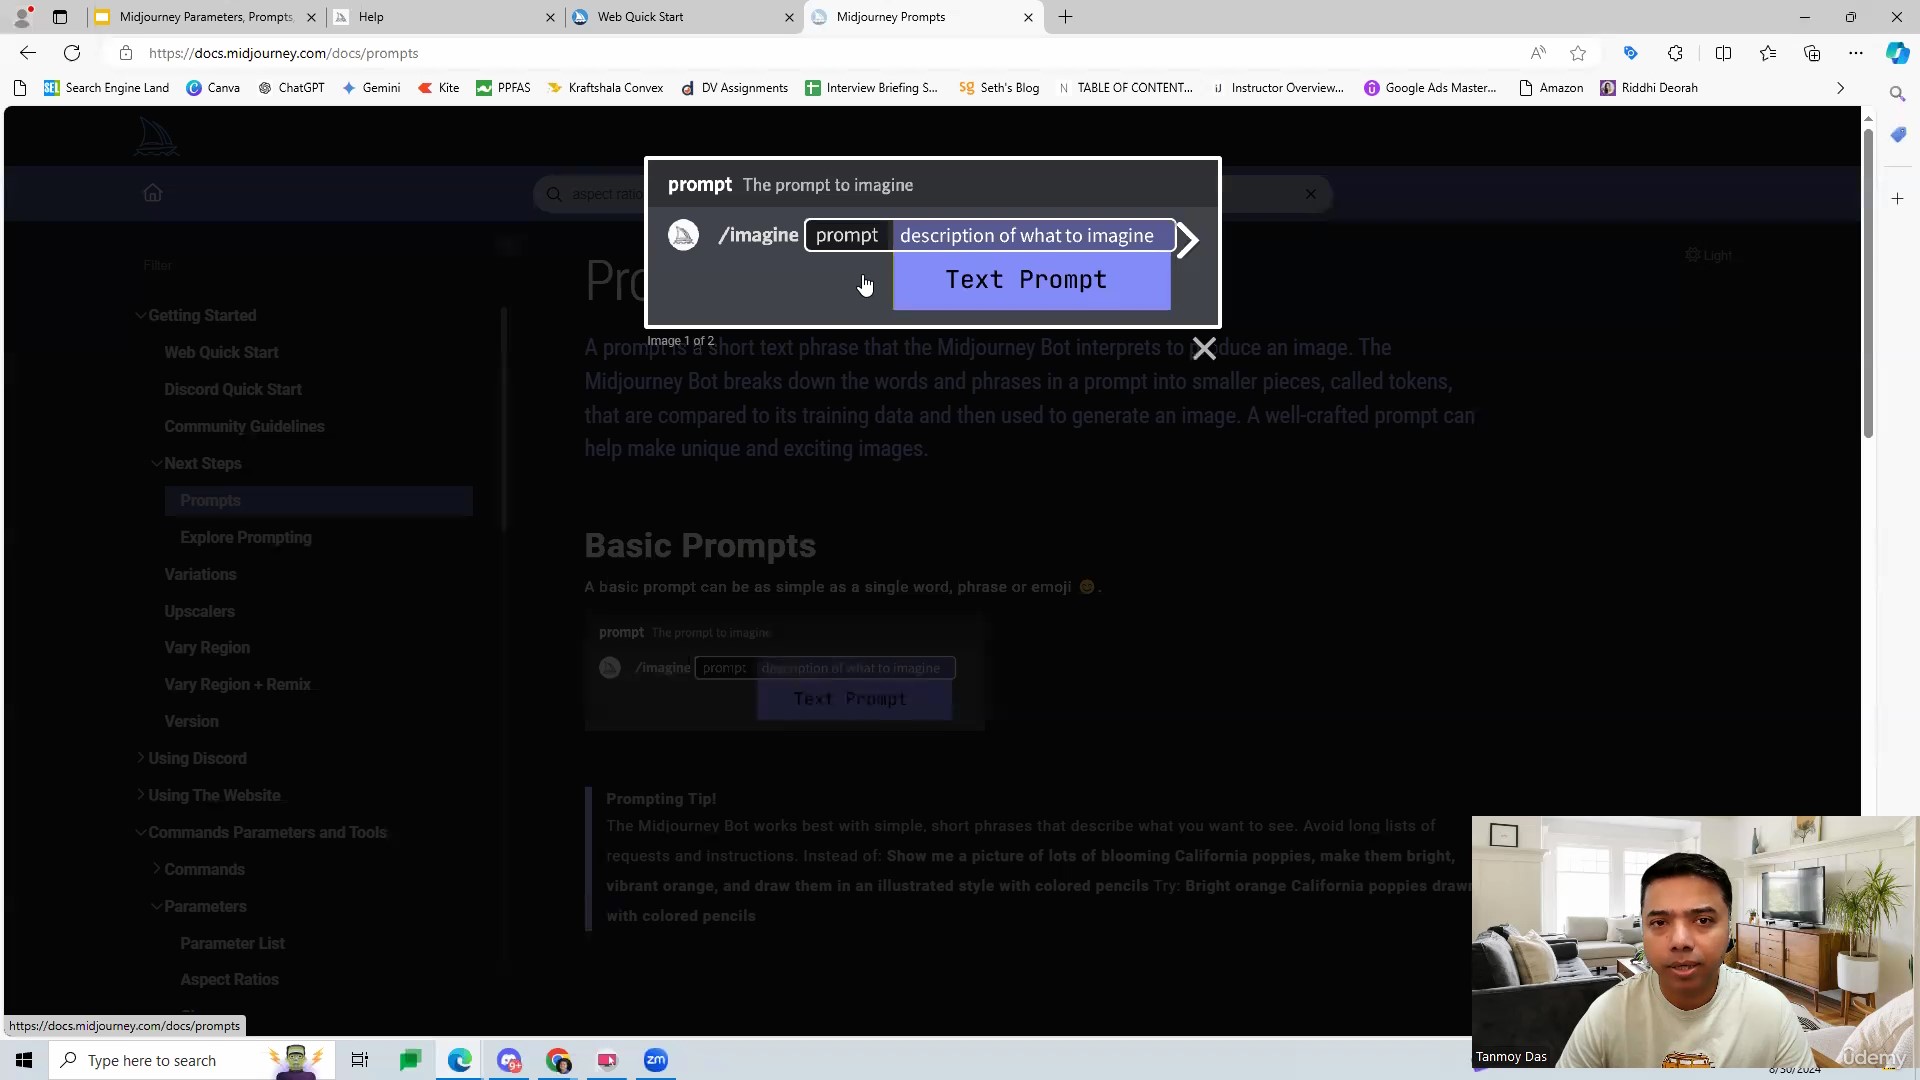Open the Gemini bookmark
The image size is (1920, 1080).
(371, 88)
